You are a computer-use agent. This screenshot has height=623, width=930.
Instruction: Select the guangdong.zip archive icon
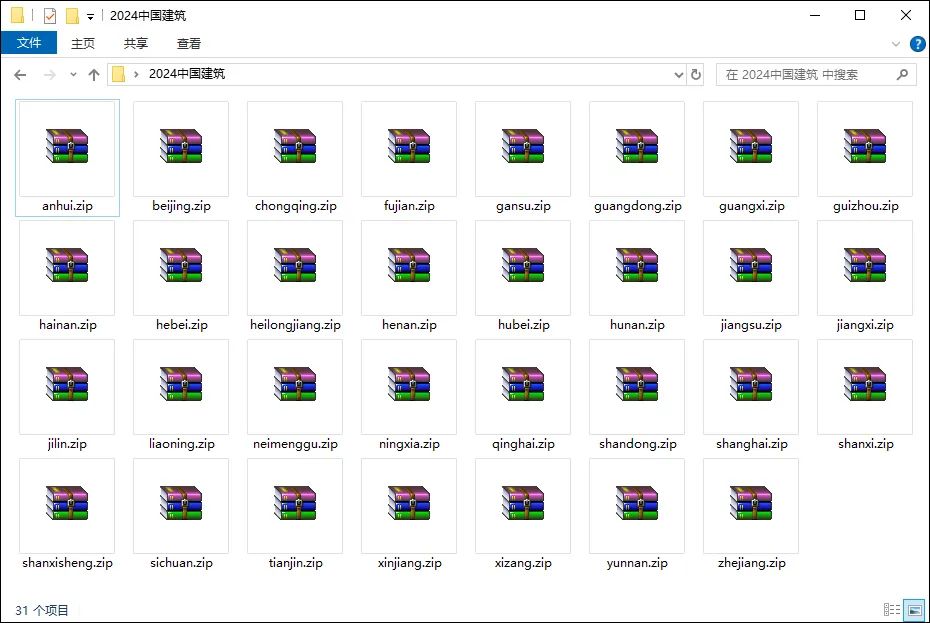tap(636, 146)
